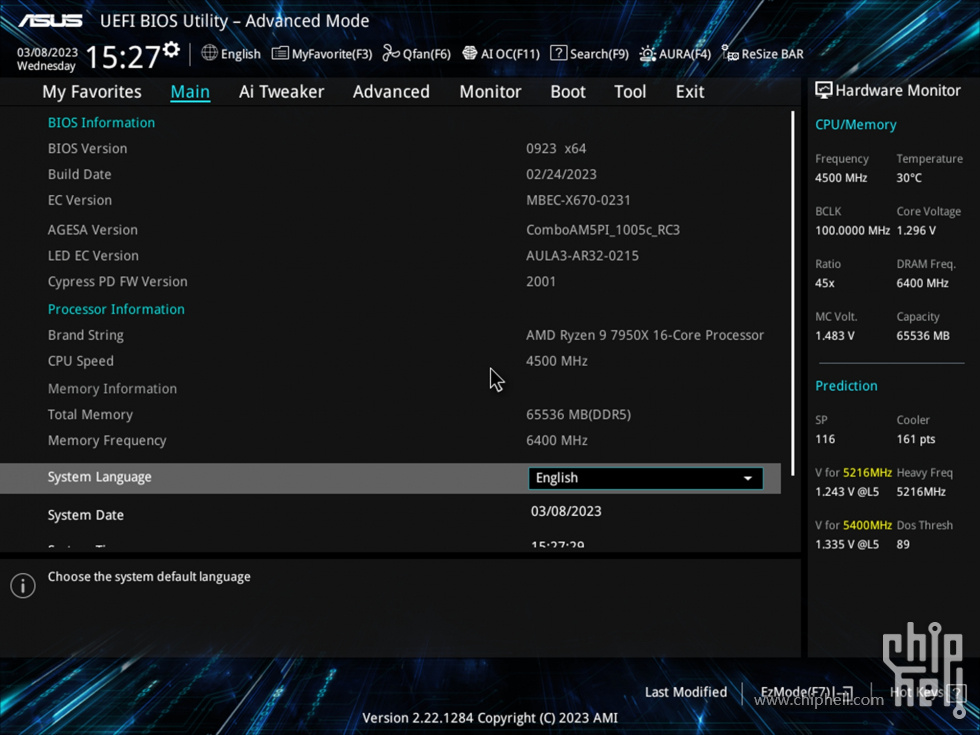Click the Ratio 45x reading
Image resolution: width=980 pixels, height=735 pixels.
(x=824, y=283)
